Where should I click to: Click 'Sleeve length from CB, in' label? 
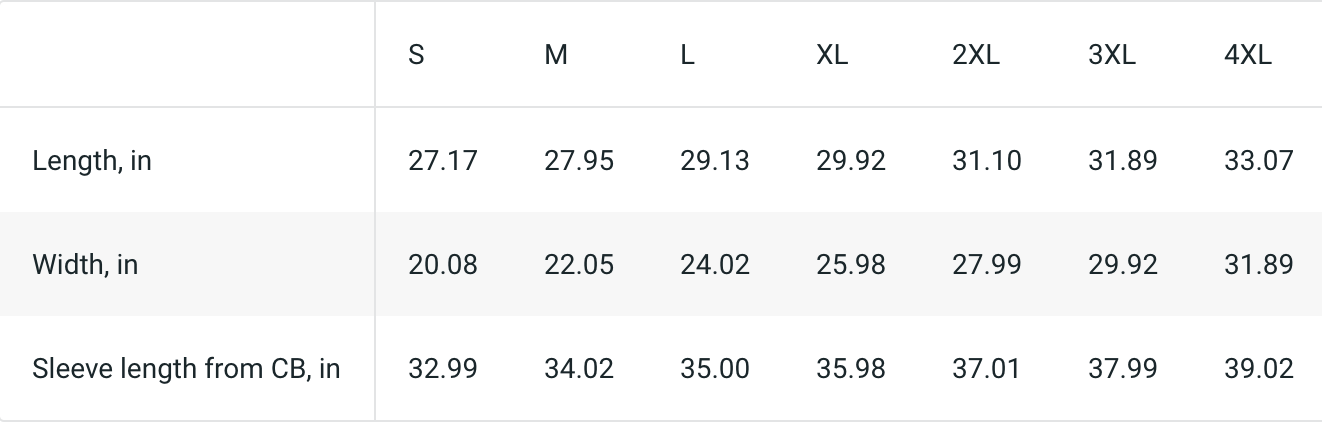pos(186,368)
